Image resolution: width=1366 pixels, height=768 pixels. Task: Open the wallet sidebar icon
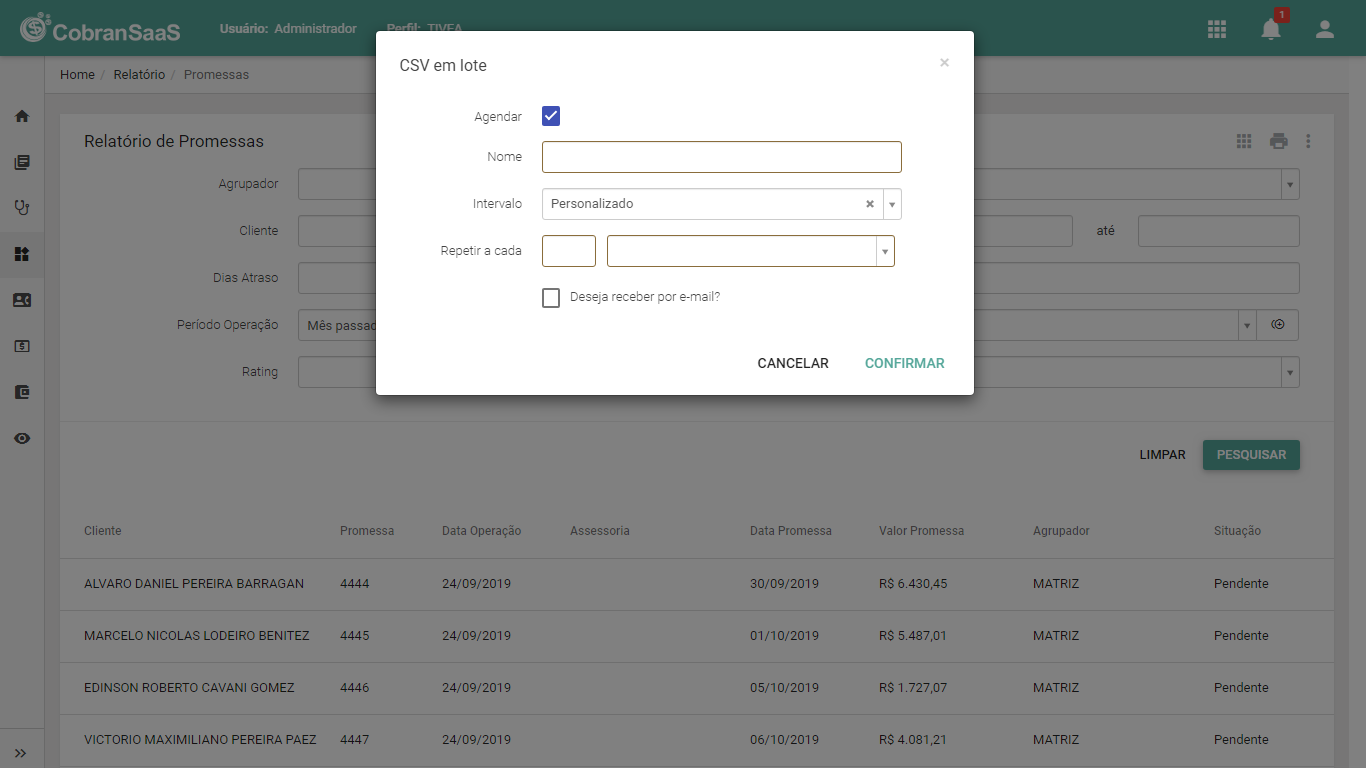pos(22,392)
